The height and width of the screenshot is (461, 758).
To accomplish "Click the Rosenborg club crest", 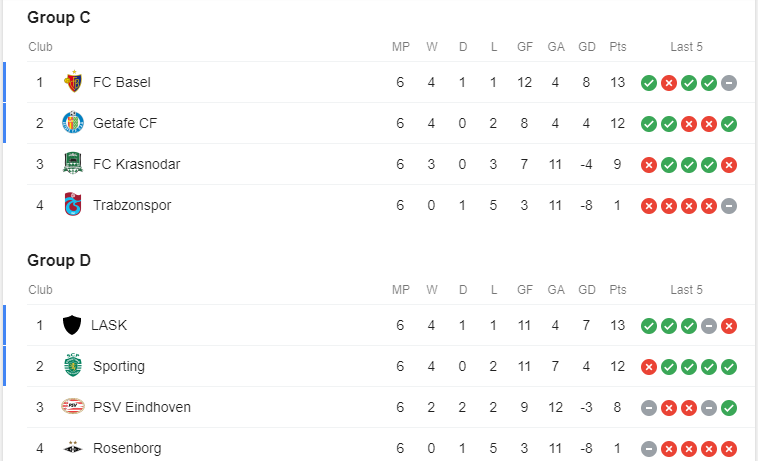I will tap(73, 448).
